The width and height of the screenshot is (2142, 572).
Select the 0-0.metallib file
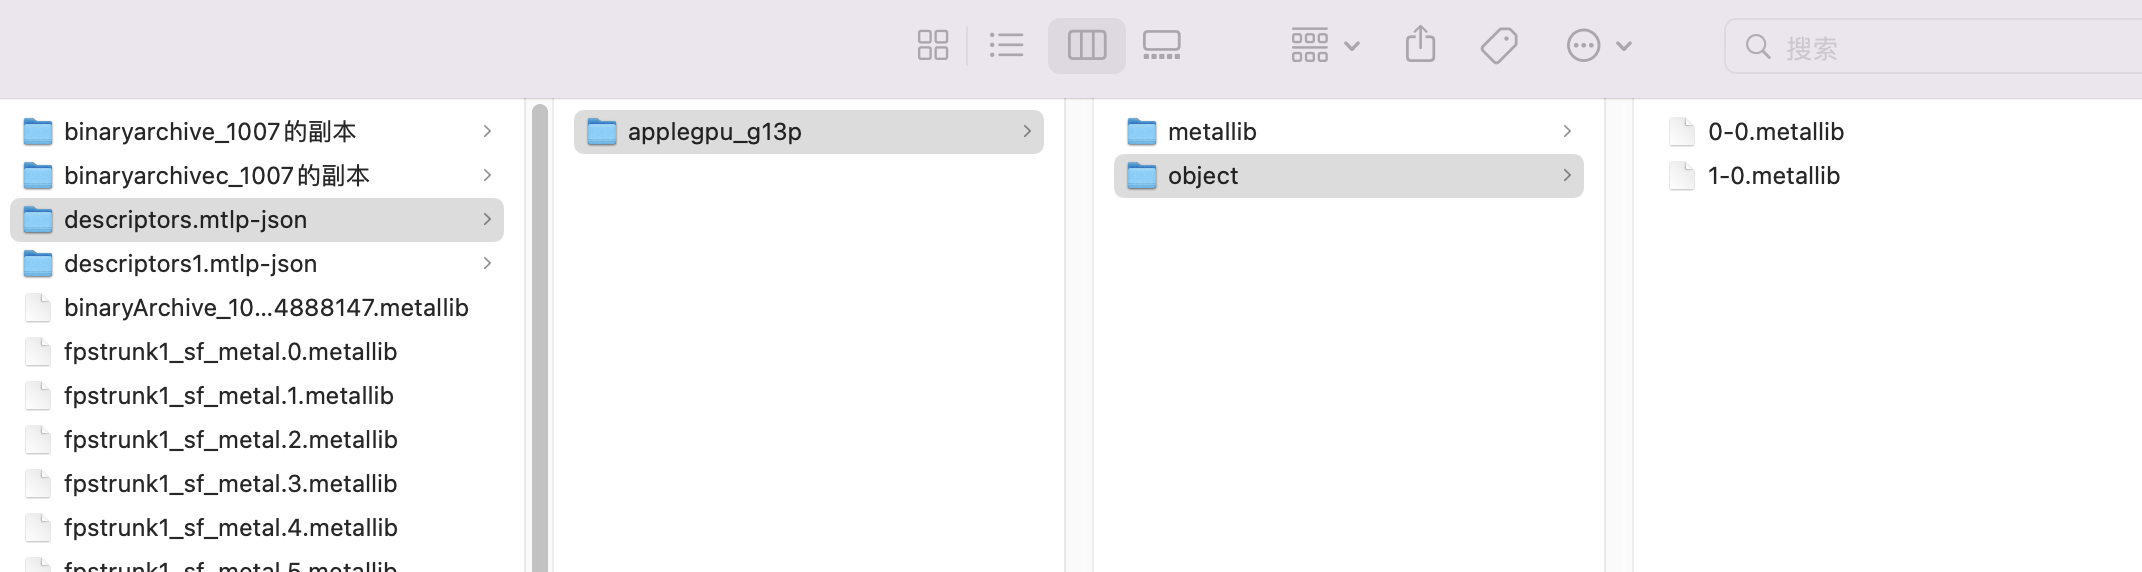1775,132
